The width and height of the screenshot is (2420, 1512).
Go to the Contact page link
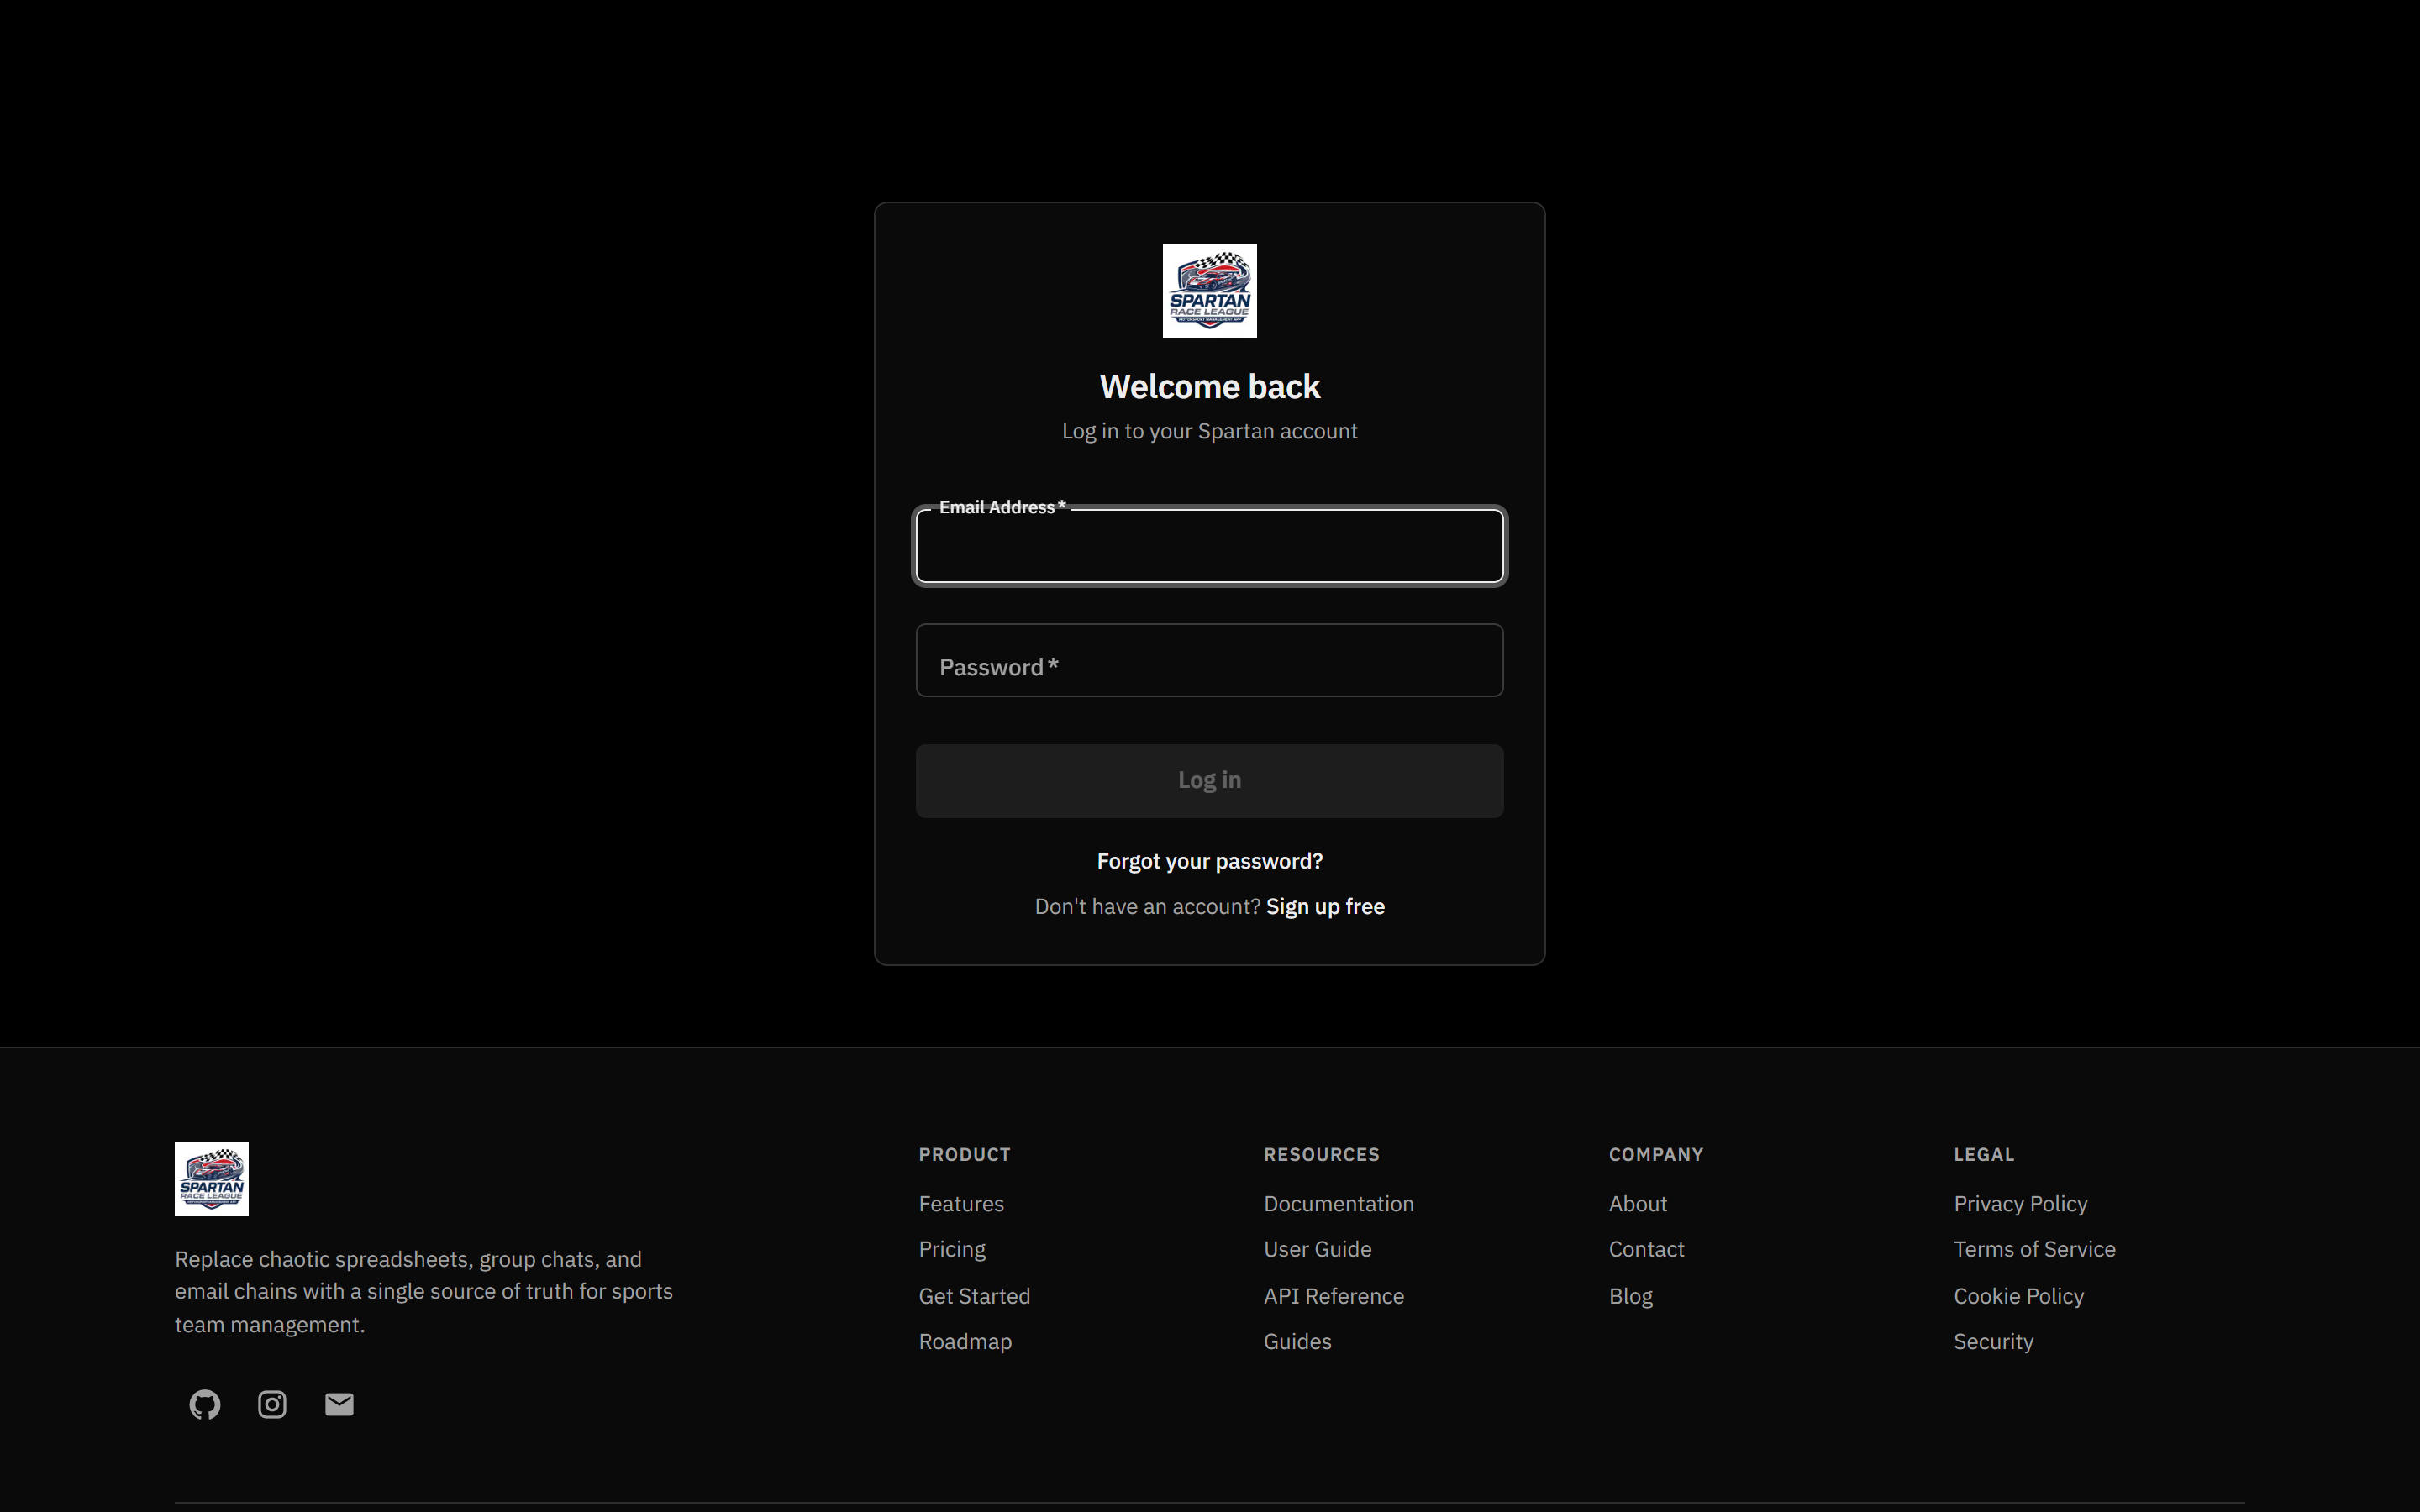coord(1646,1249)
